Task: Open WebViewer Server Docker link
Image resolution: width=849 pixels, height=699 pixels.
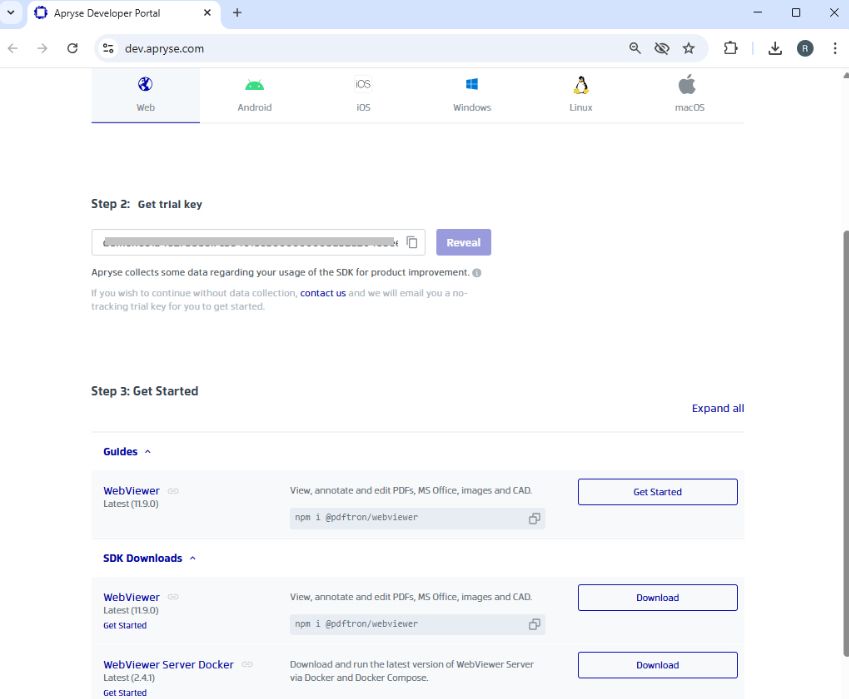Action: [x=168, y=664]
